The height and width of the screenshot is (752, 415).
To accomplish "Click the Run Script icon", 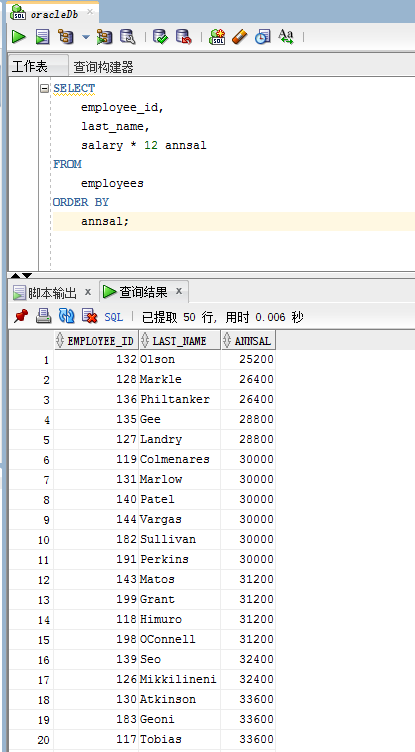I will point(43,36).
